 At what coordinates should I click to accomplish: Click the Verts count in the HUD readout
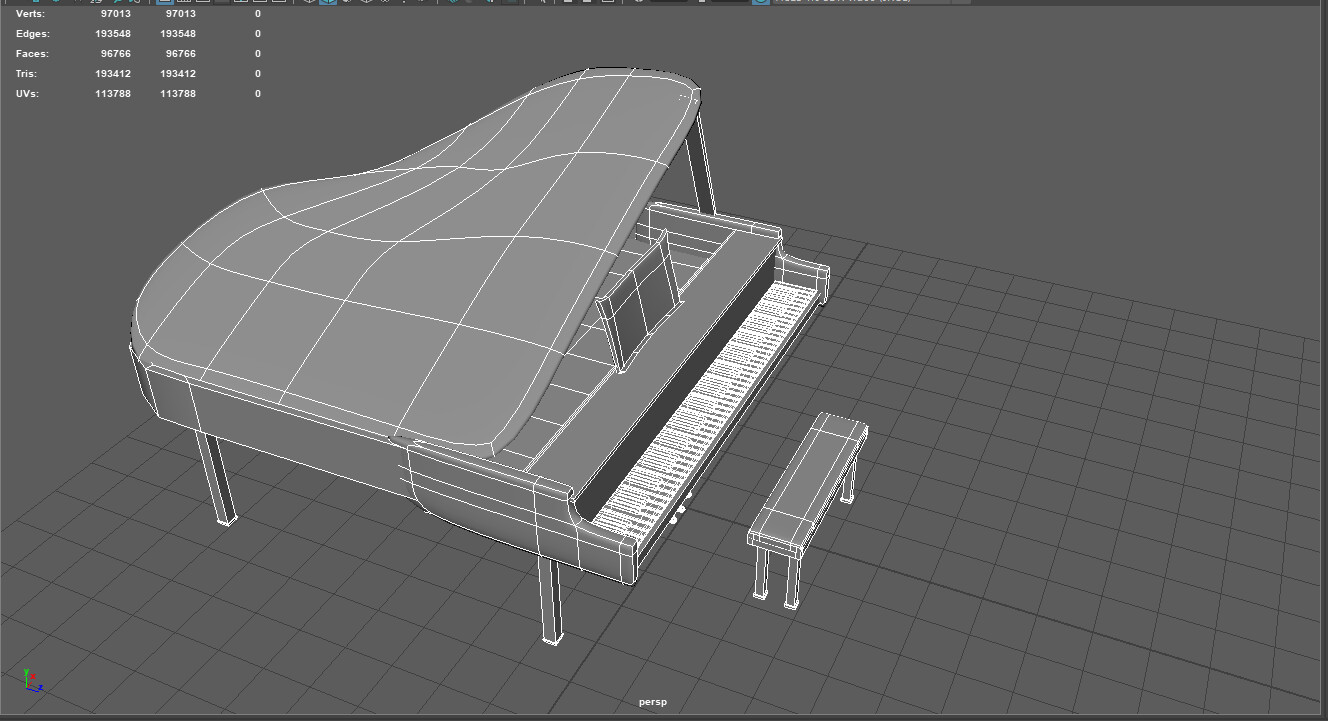click(x=112, y=13)
